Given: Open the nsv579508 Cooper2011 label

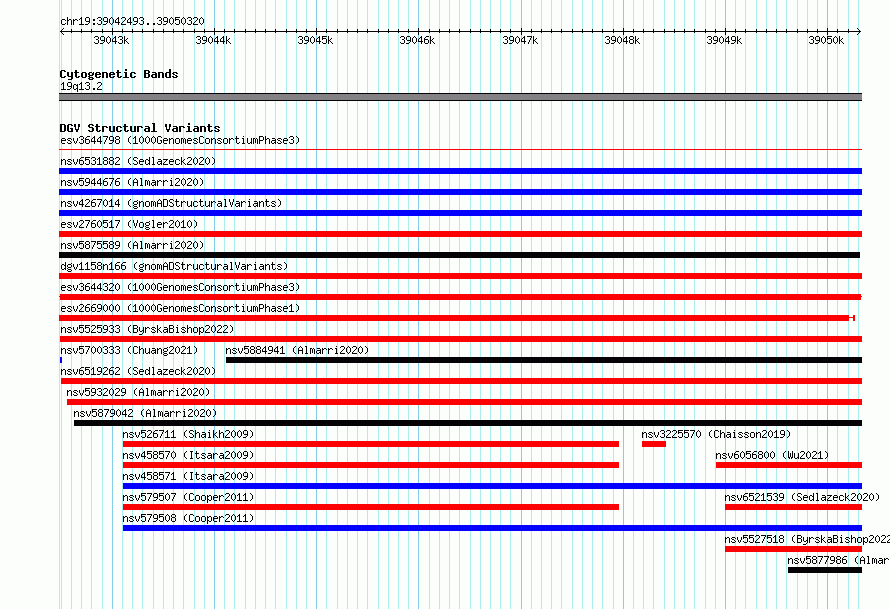Looking at the screenshot, I should [188, 518].
